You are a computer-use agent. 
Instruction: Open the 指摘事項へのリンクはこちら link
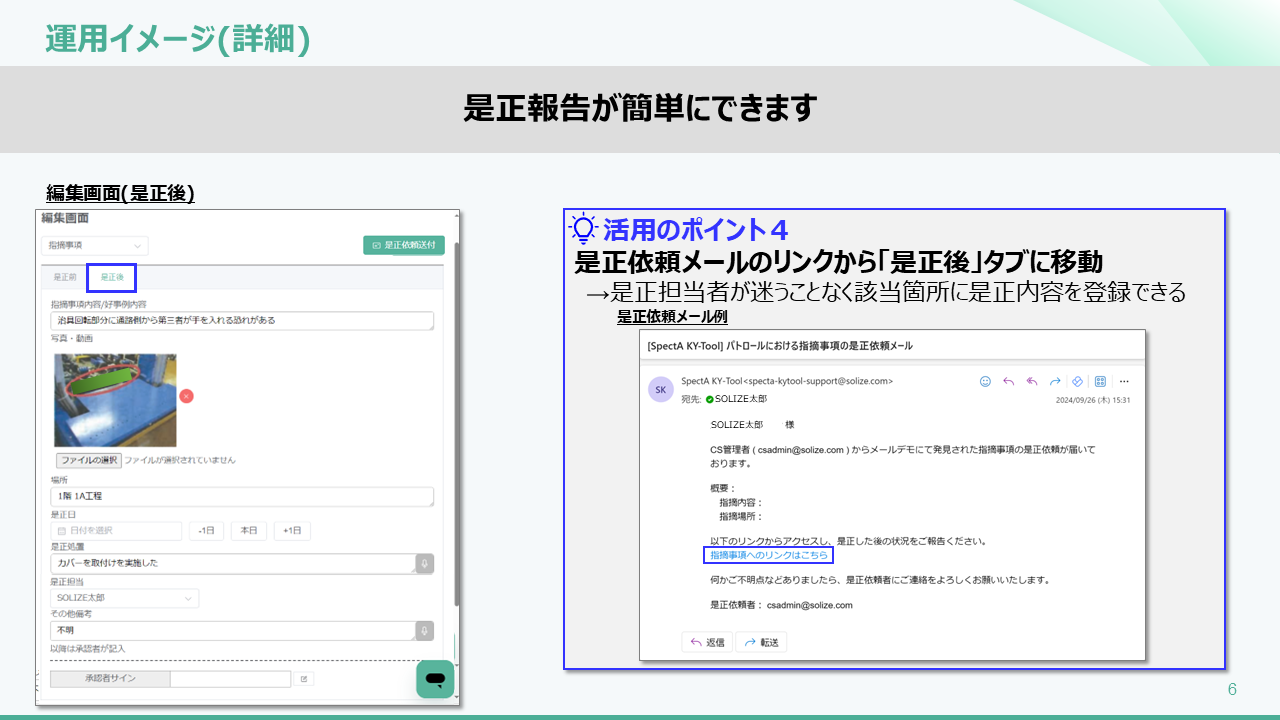coord(768,555)
